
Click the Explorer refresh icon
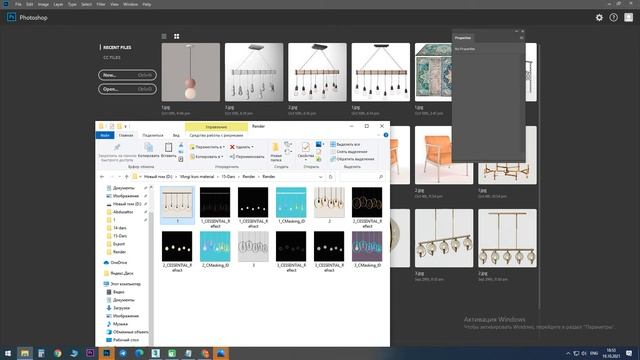point(331,177)
